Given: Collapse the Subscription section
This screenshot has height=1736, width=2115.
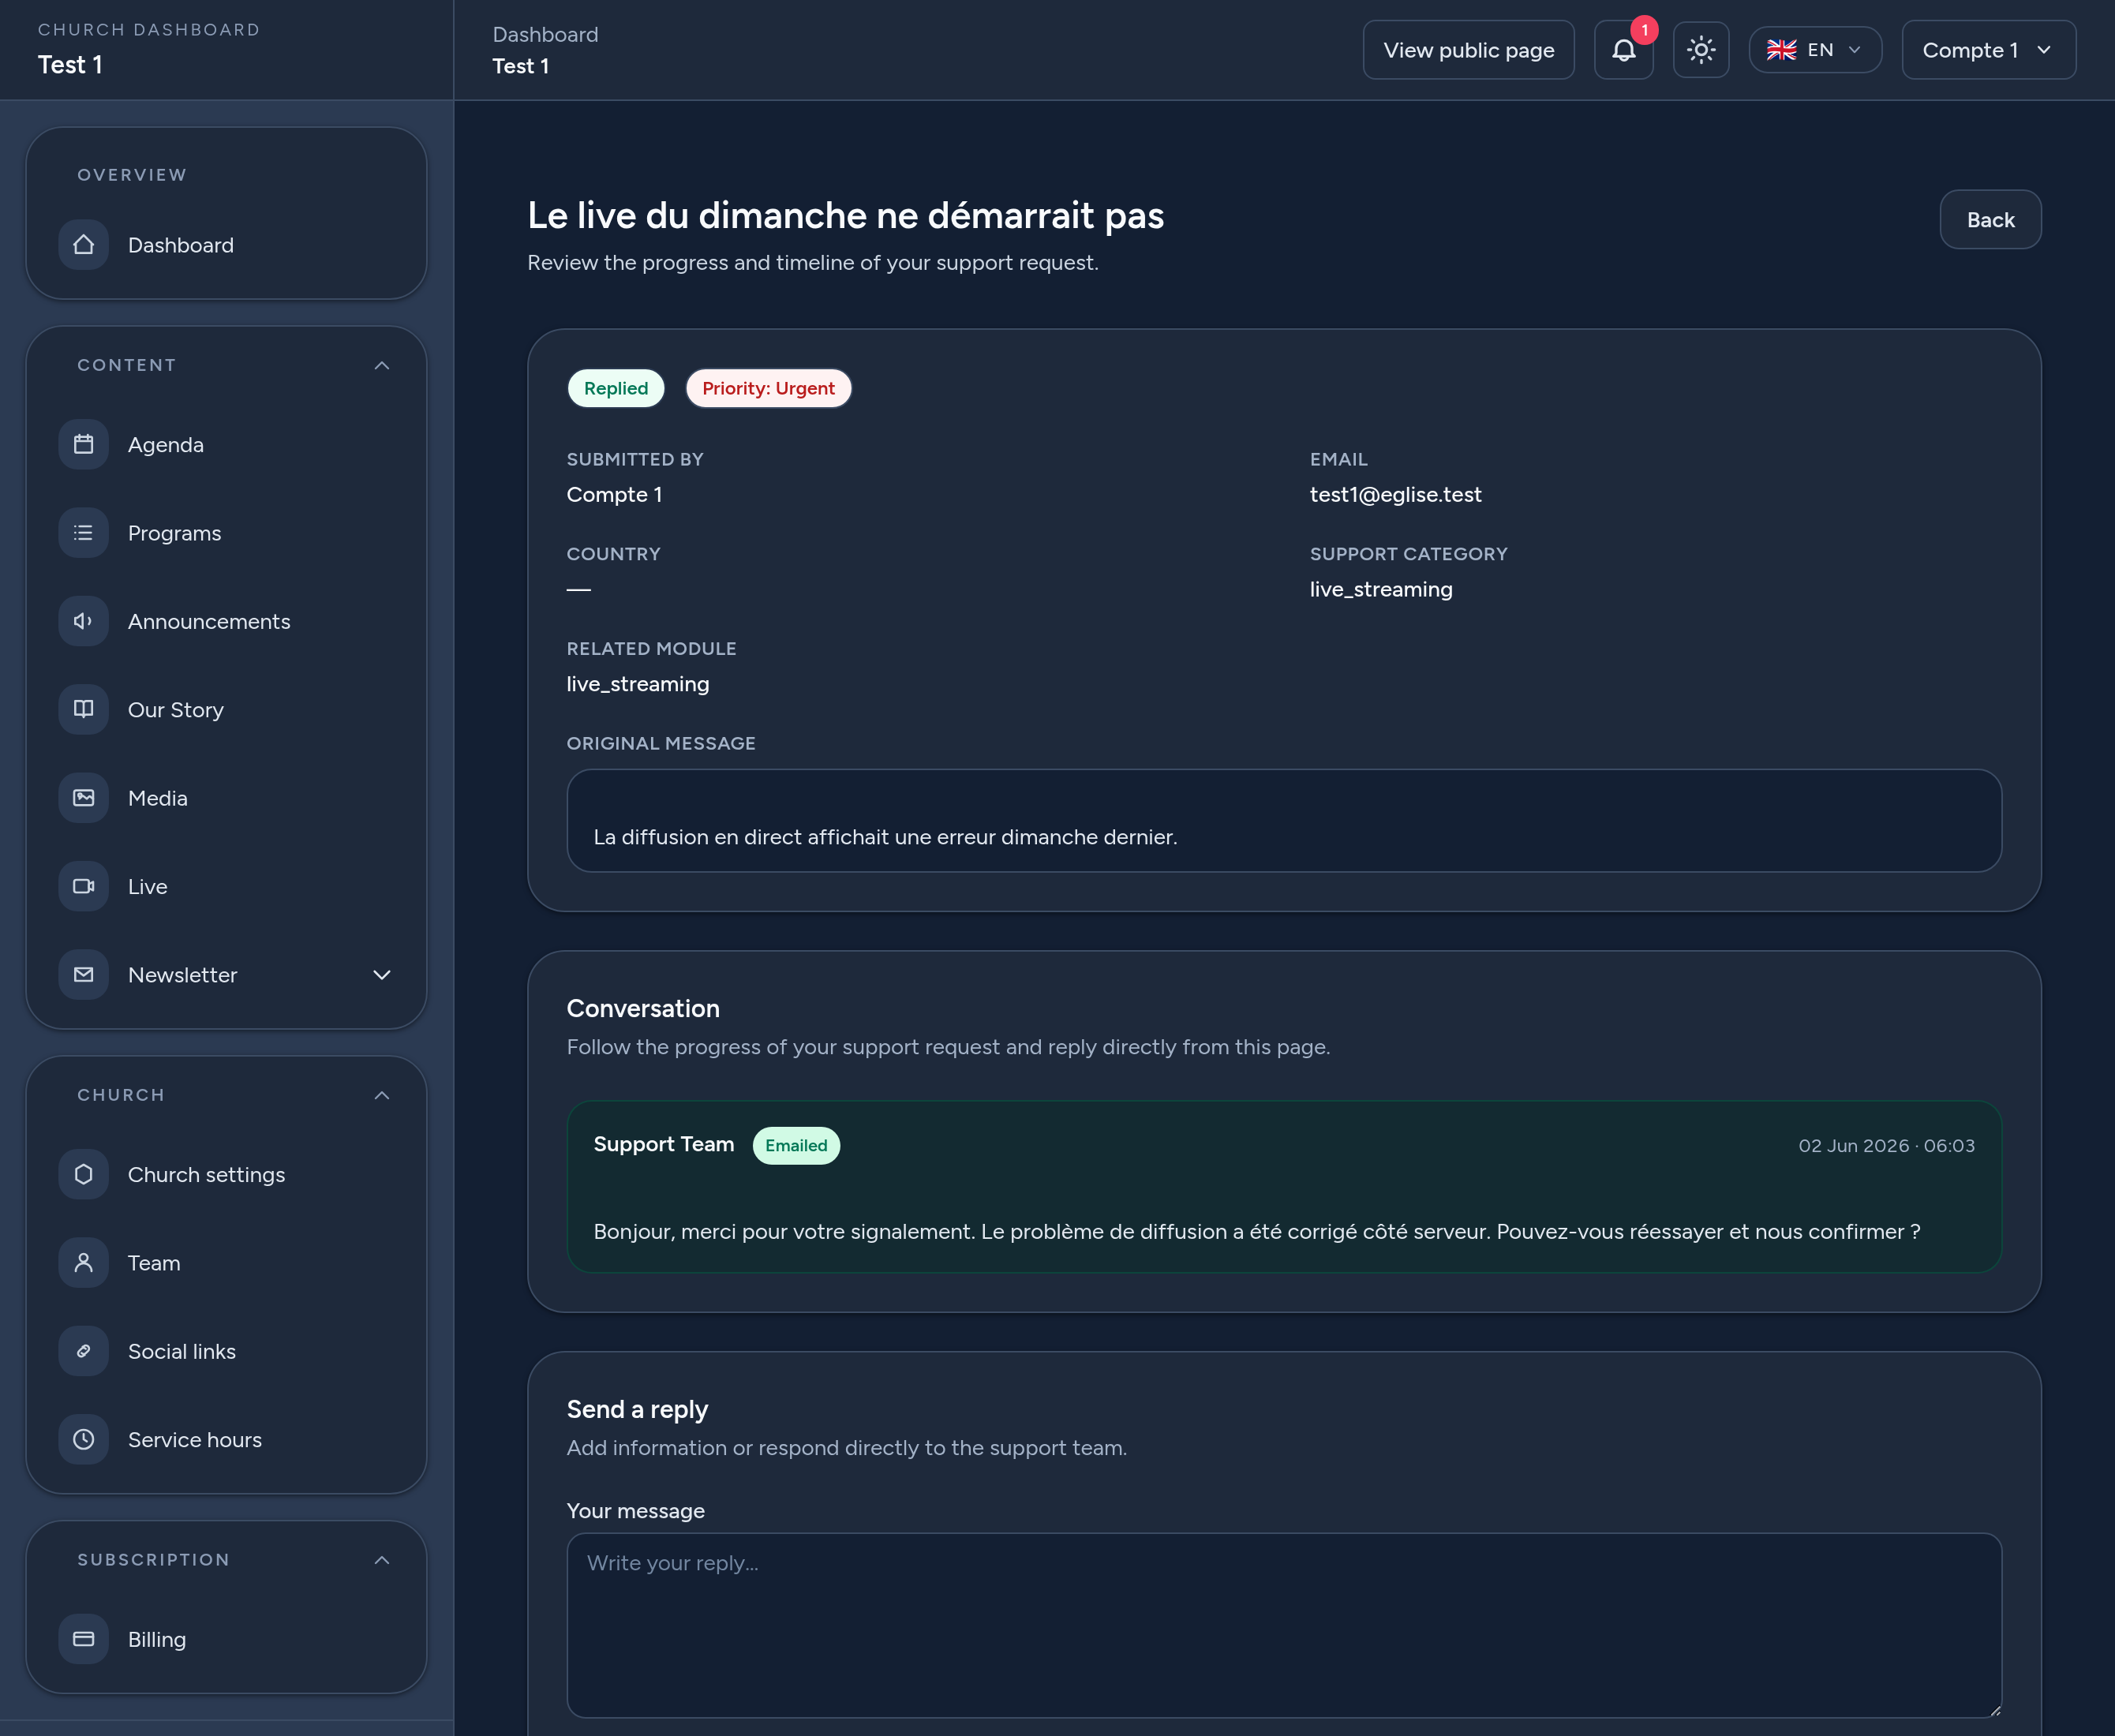Looking at the screenshot, I should pos(382,1561).
